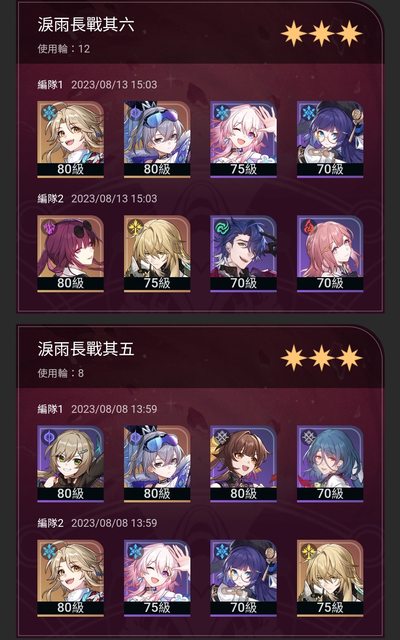Viewport: 400px width, 640px height.
Task: Click the 使用輪:12 cycle count label
Action: tap(64, 49)
